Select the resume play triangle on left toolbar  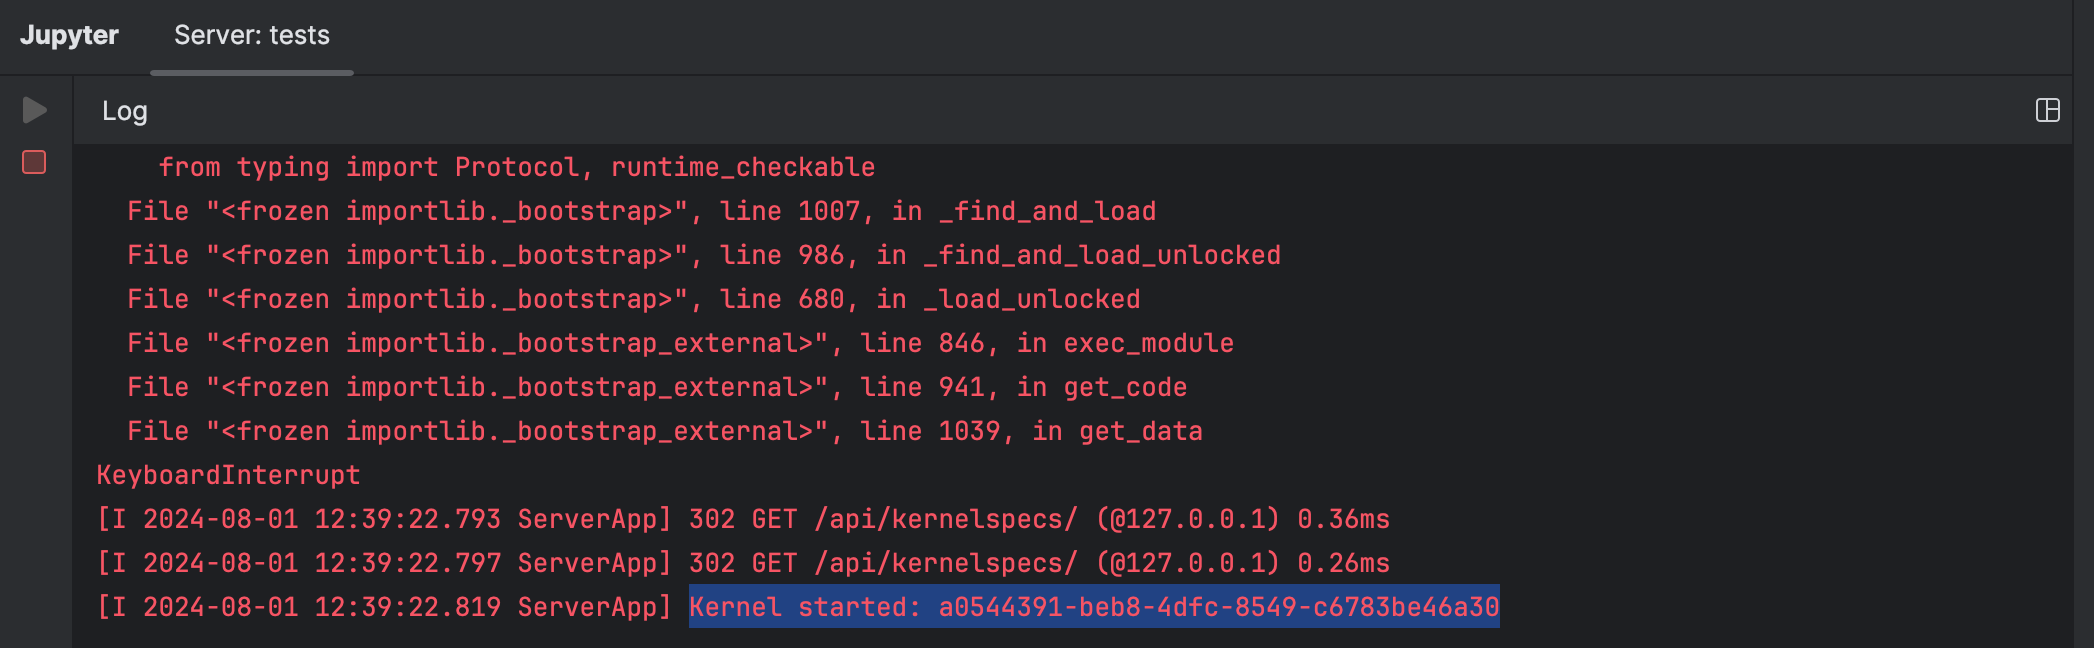[x=33, y=110]
